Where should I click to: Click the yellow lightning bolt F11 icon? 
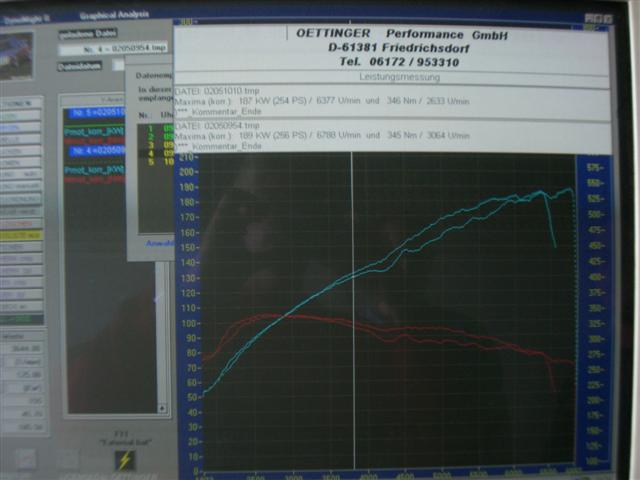pyautogui.click(x=124, y=460)
